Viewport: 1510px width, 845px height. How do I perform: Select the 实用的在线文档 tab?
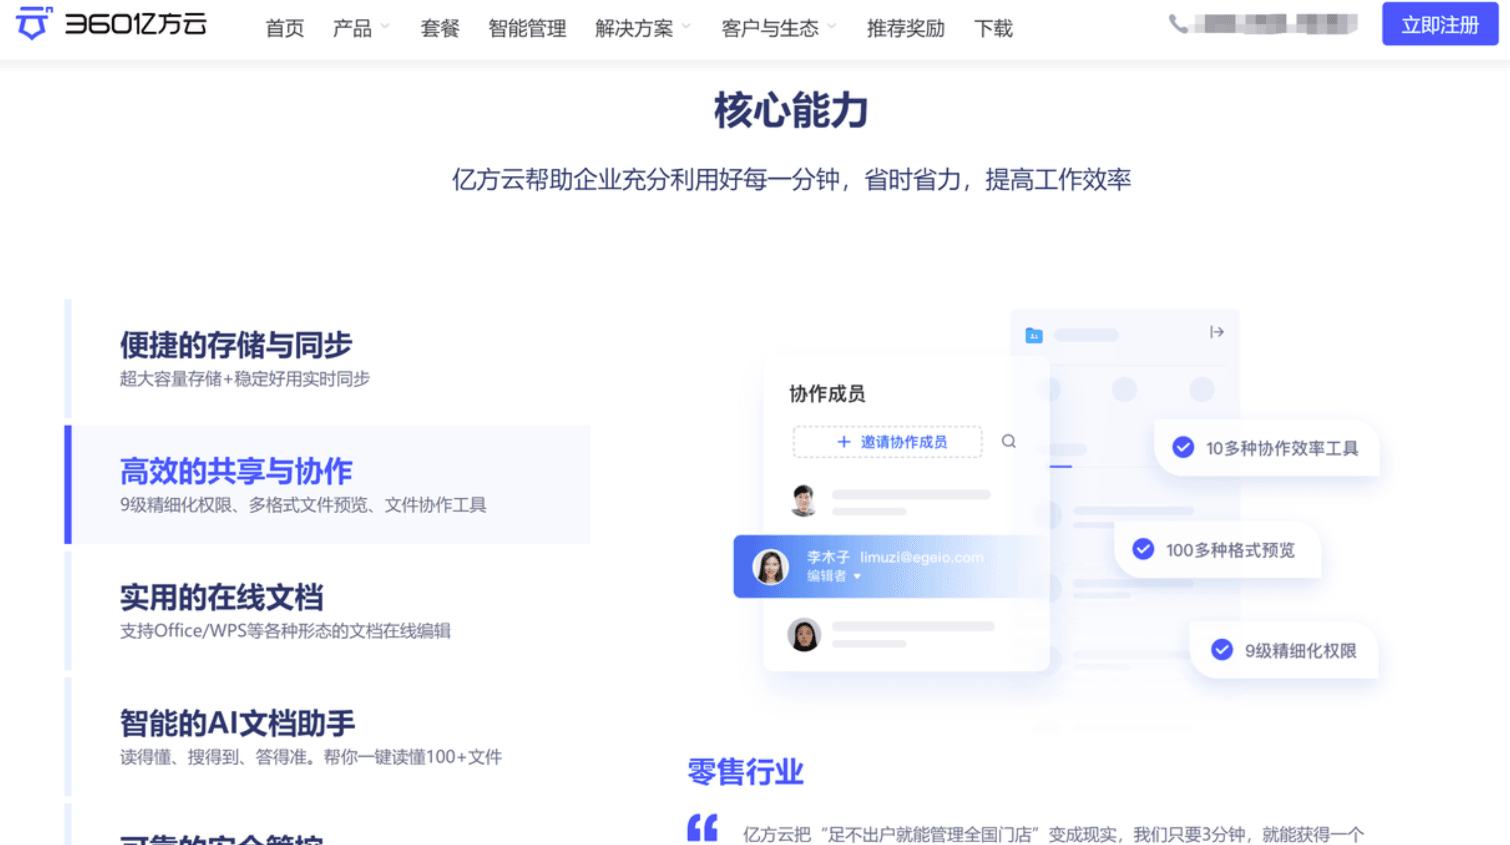coord(328,610)
